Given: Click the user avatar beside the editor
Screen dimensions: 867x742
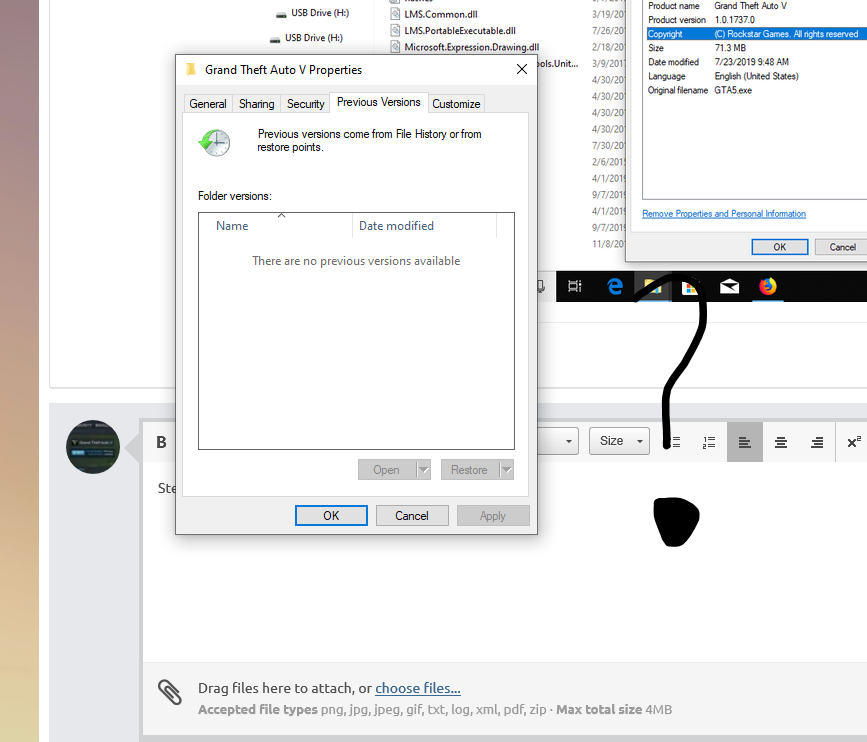Looking at the screenshot, I should pyautogui.click(x=93, y=447).
